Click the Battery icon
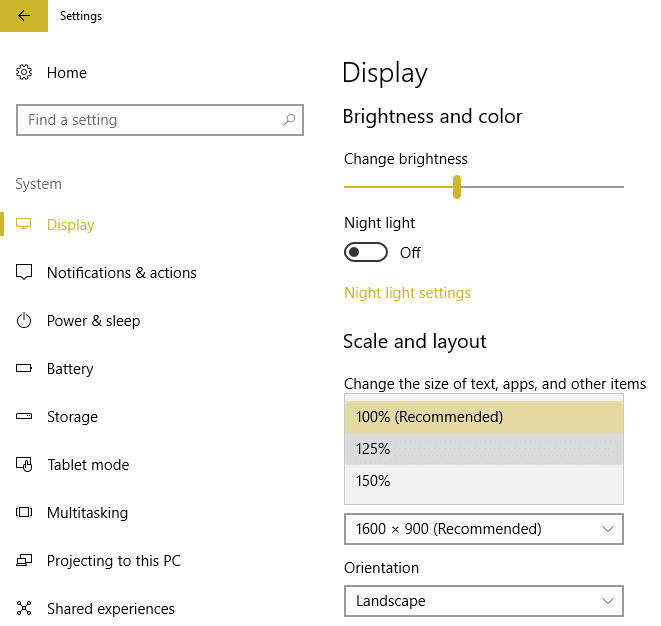The height and width of the screenshot is (626, 661). coord(25,369)
